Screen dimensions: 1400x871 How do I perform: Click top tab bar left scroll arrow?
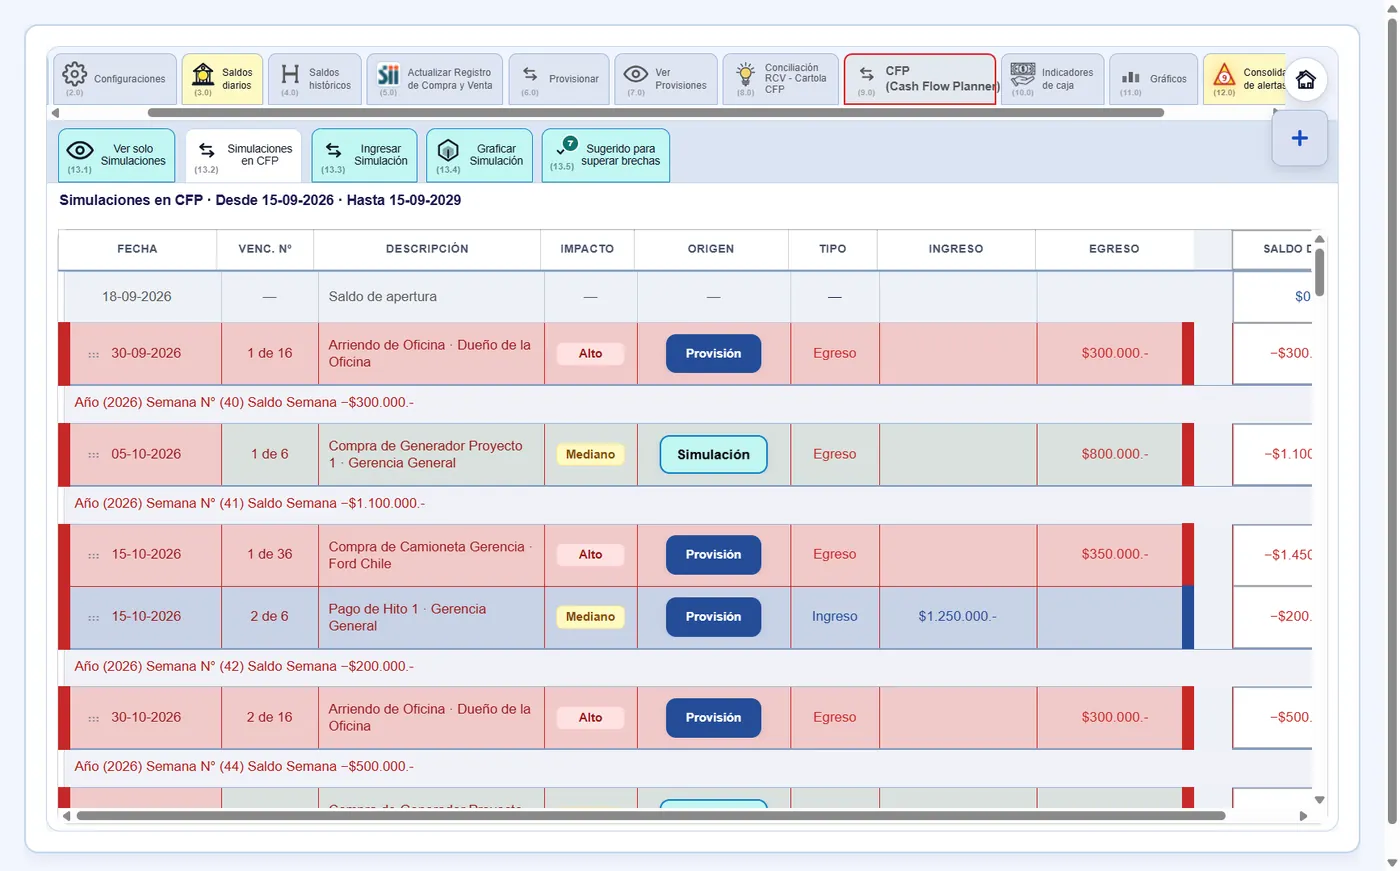tap(55, 113)
